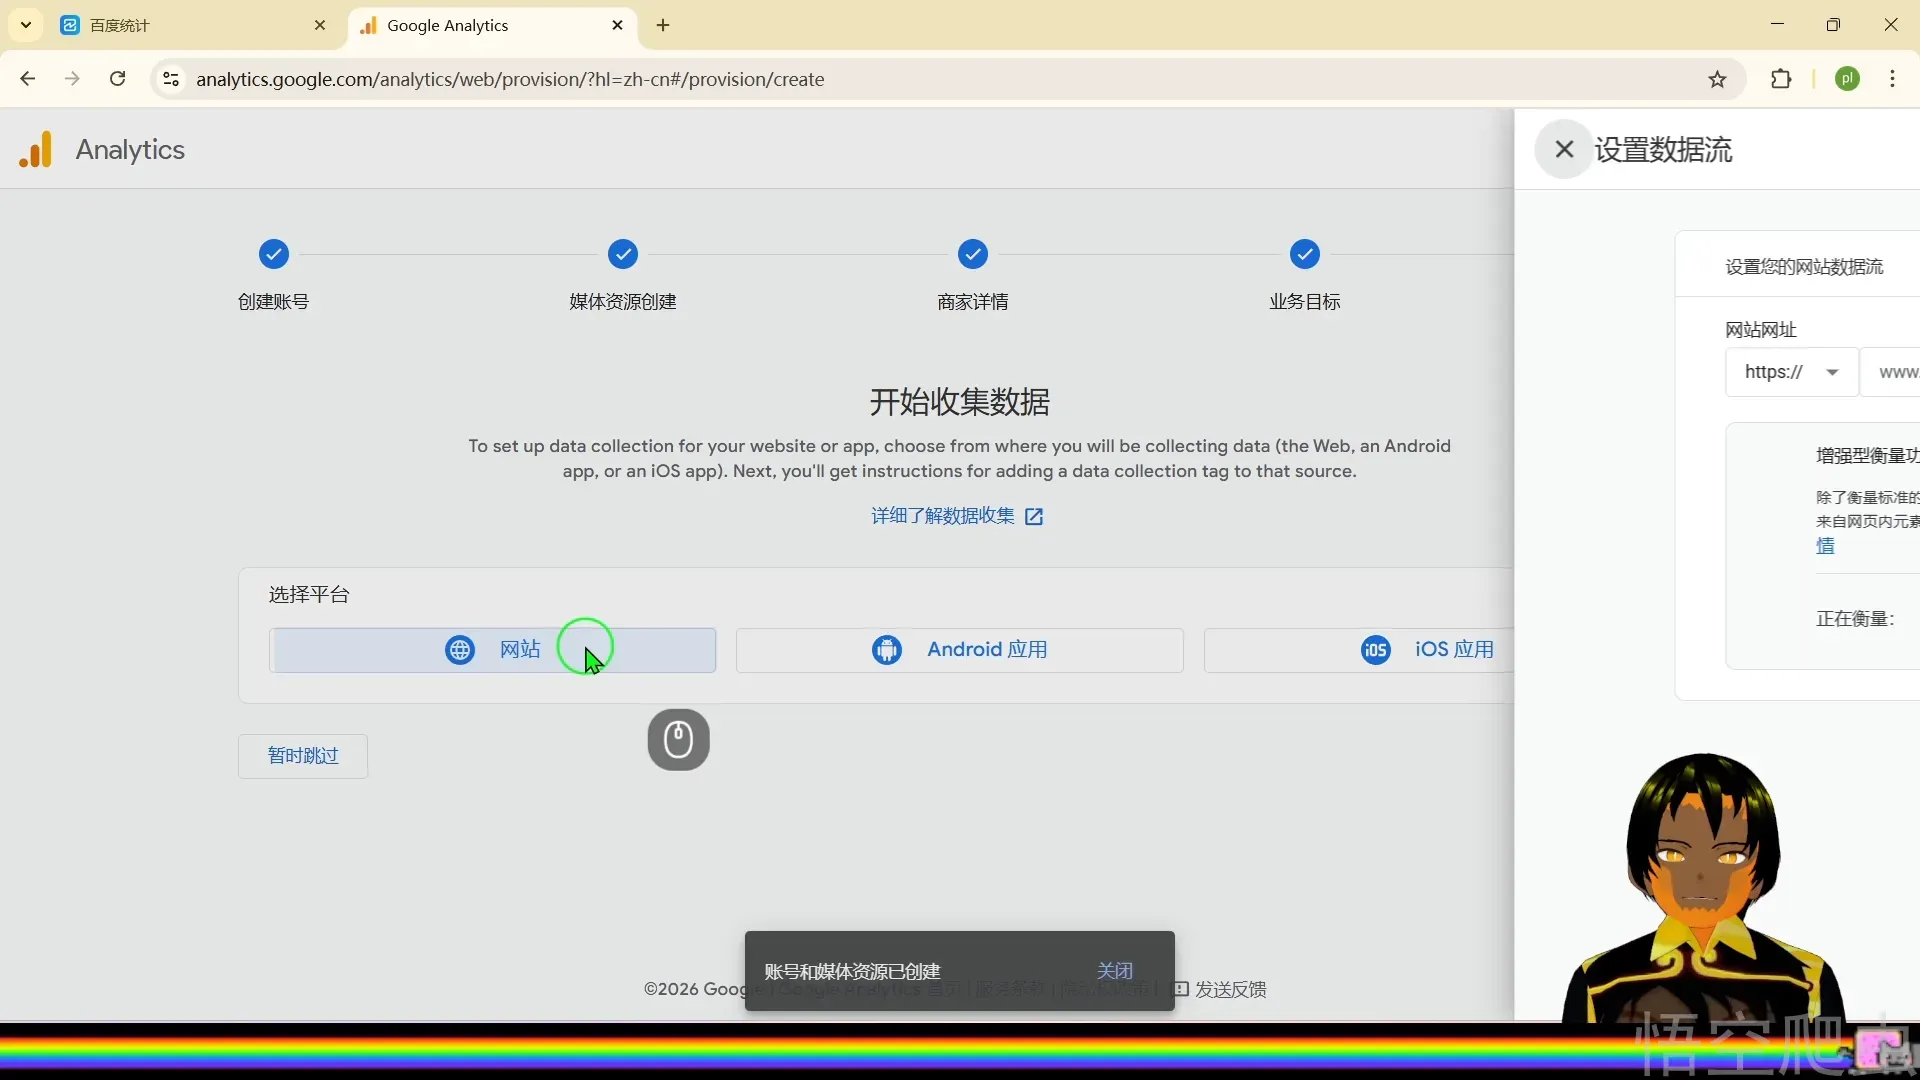Bookmark this page with star icon
1920x1080 pixels.
click(1717, 80)
